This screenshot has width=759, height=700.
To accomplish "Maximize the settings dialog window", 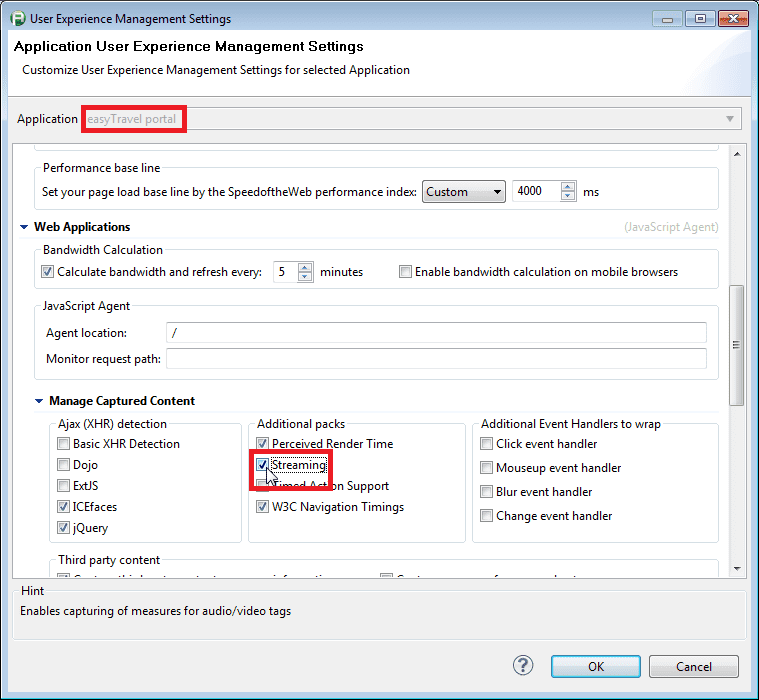I will click(x=700, y=19).
